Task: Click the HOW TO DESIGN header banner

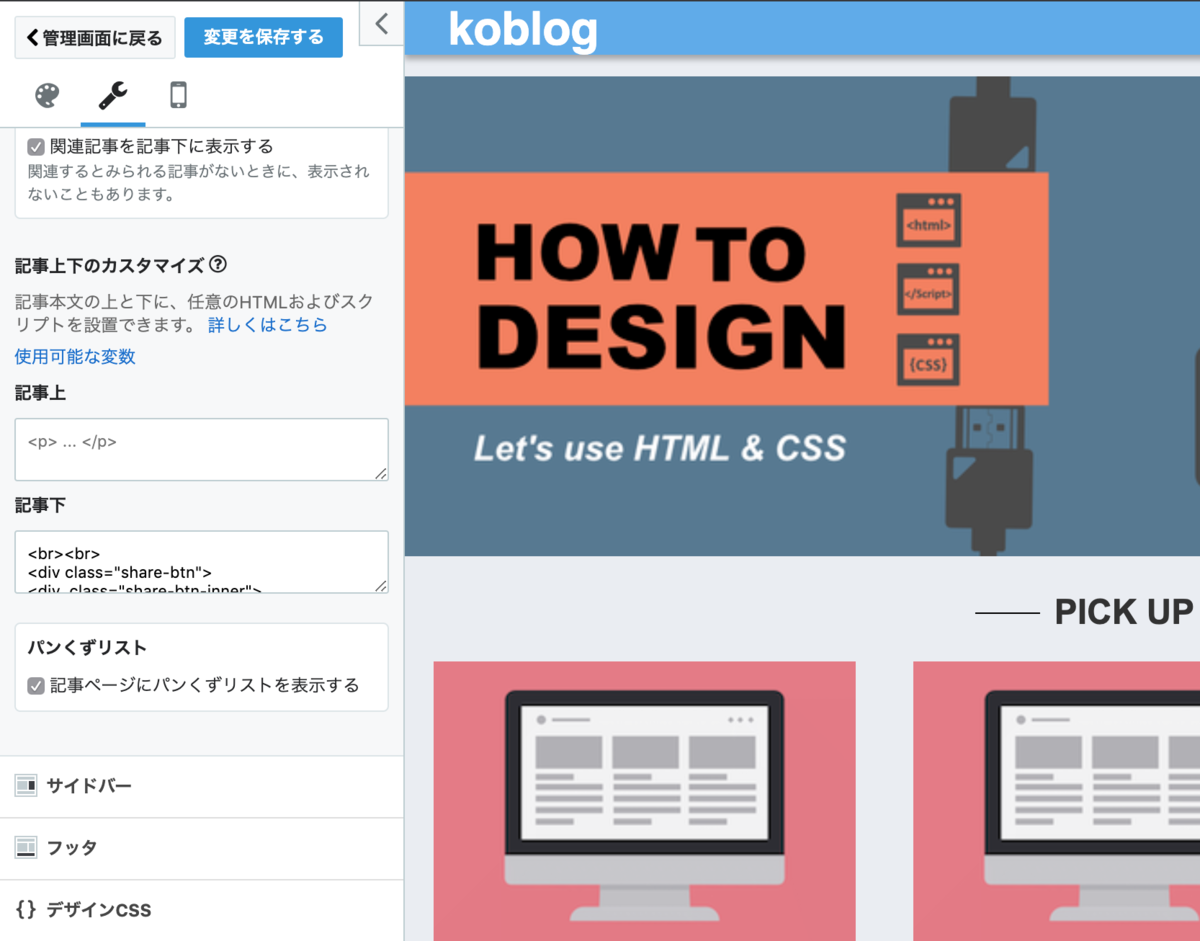Action: (802, 316)
